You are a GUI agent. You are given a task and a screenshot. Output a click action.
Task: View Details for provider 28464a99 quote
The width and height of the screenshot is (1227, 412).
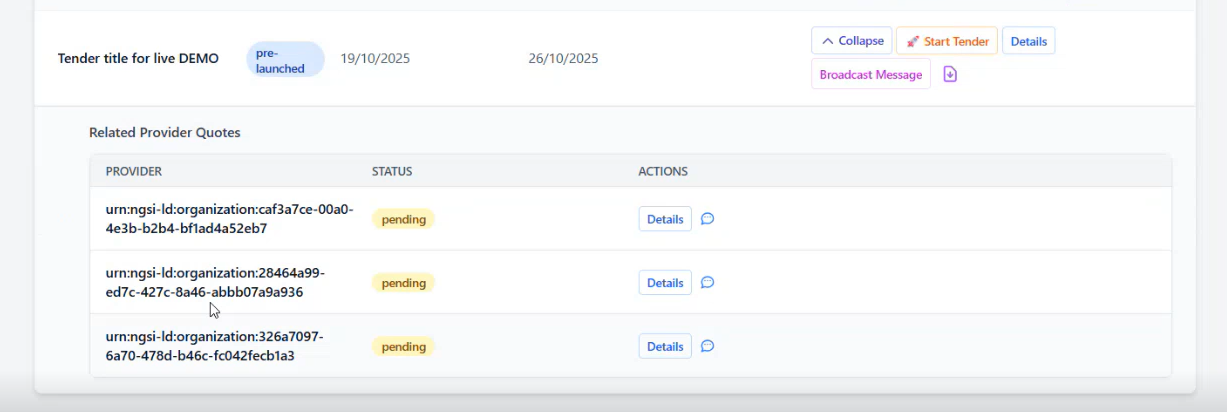pyautogui.click(x=665, y=283)
